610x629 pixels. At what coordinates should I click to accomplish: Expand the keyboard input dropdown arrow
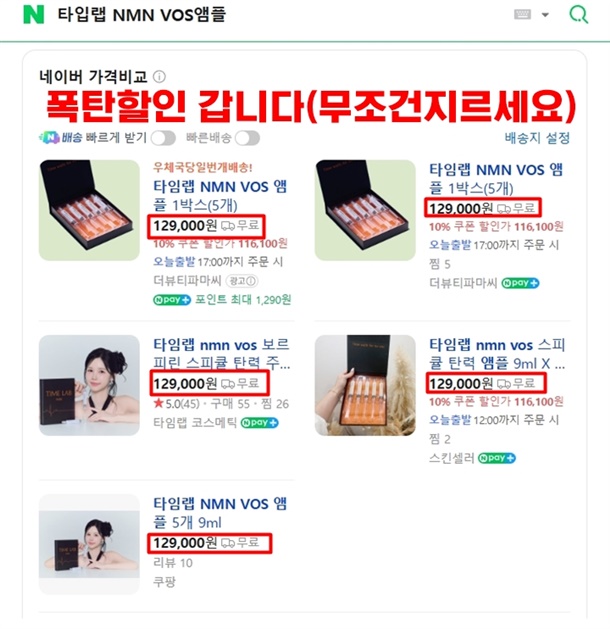coord(545,15)
